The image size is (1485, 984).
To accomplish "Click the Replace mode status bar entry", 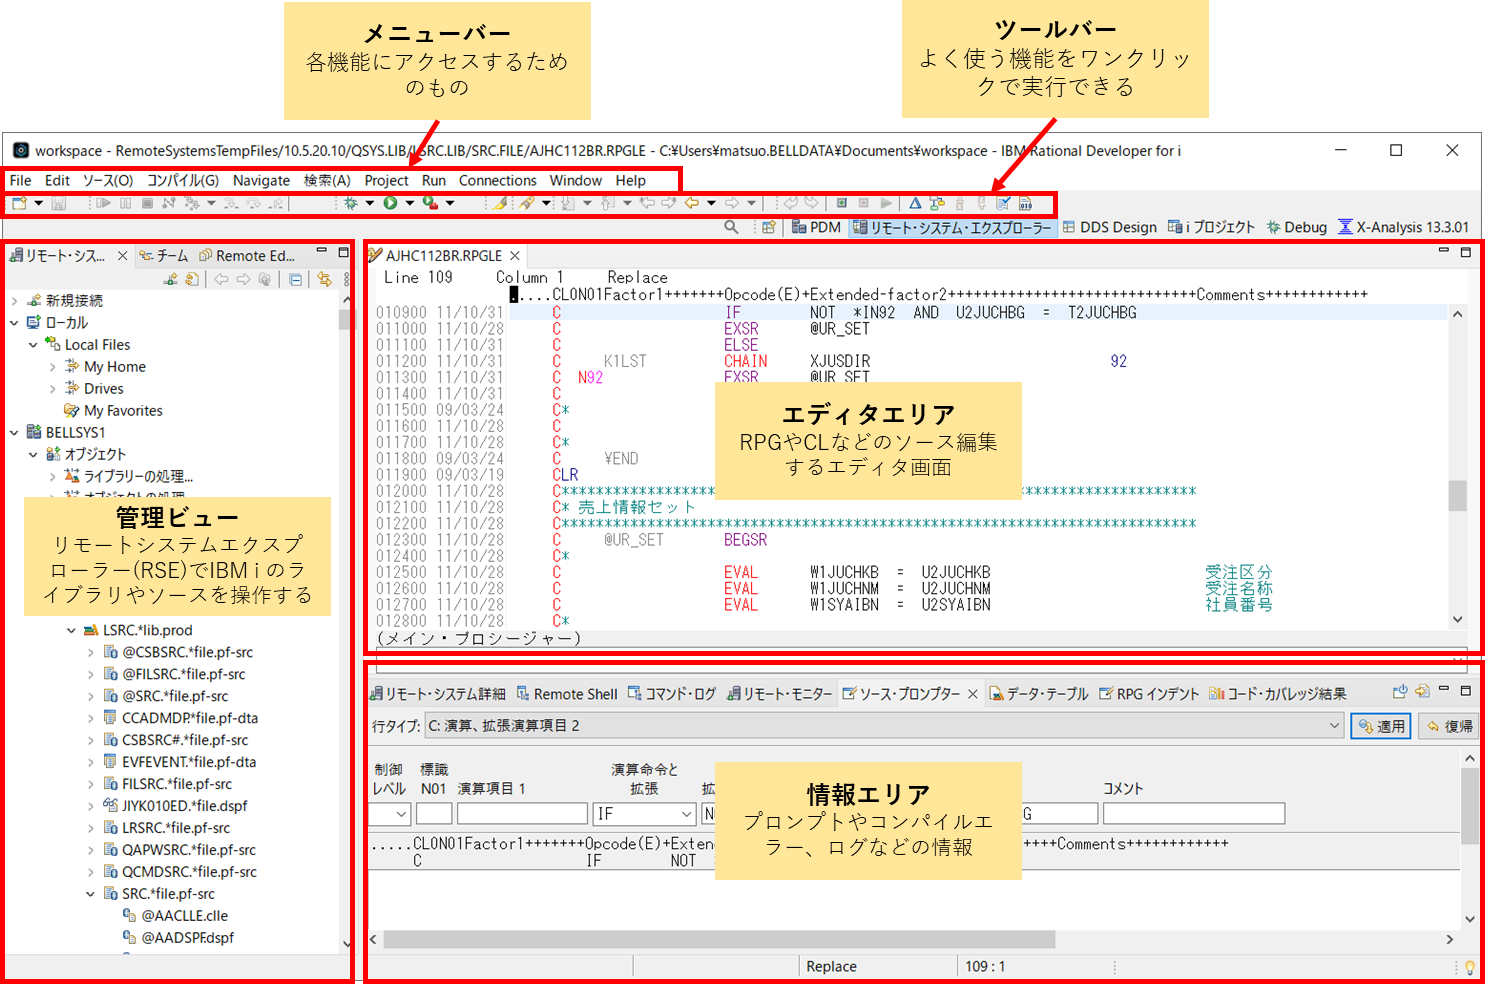I will click(x=831, y=967).
